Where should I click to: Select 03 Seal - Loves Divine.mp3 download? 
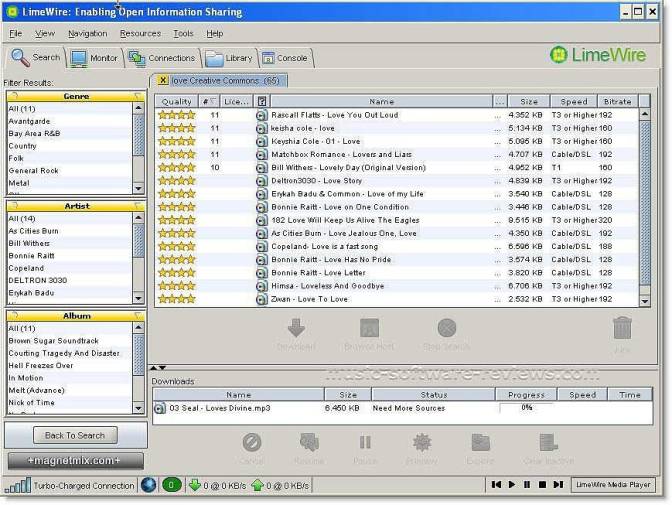402,408
